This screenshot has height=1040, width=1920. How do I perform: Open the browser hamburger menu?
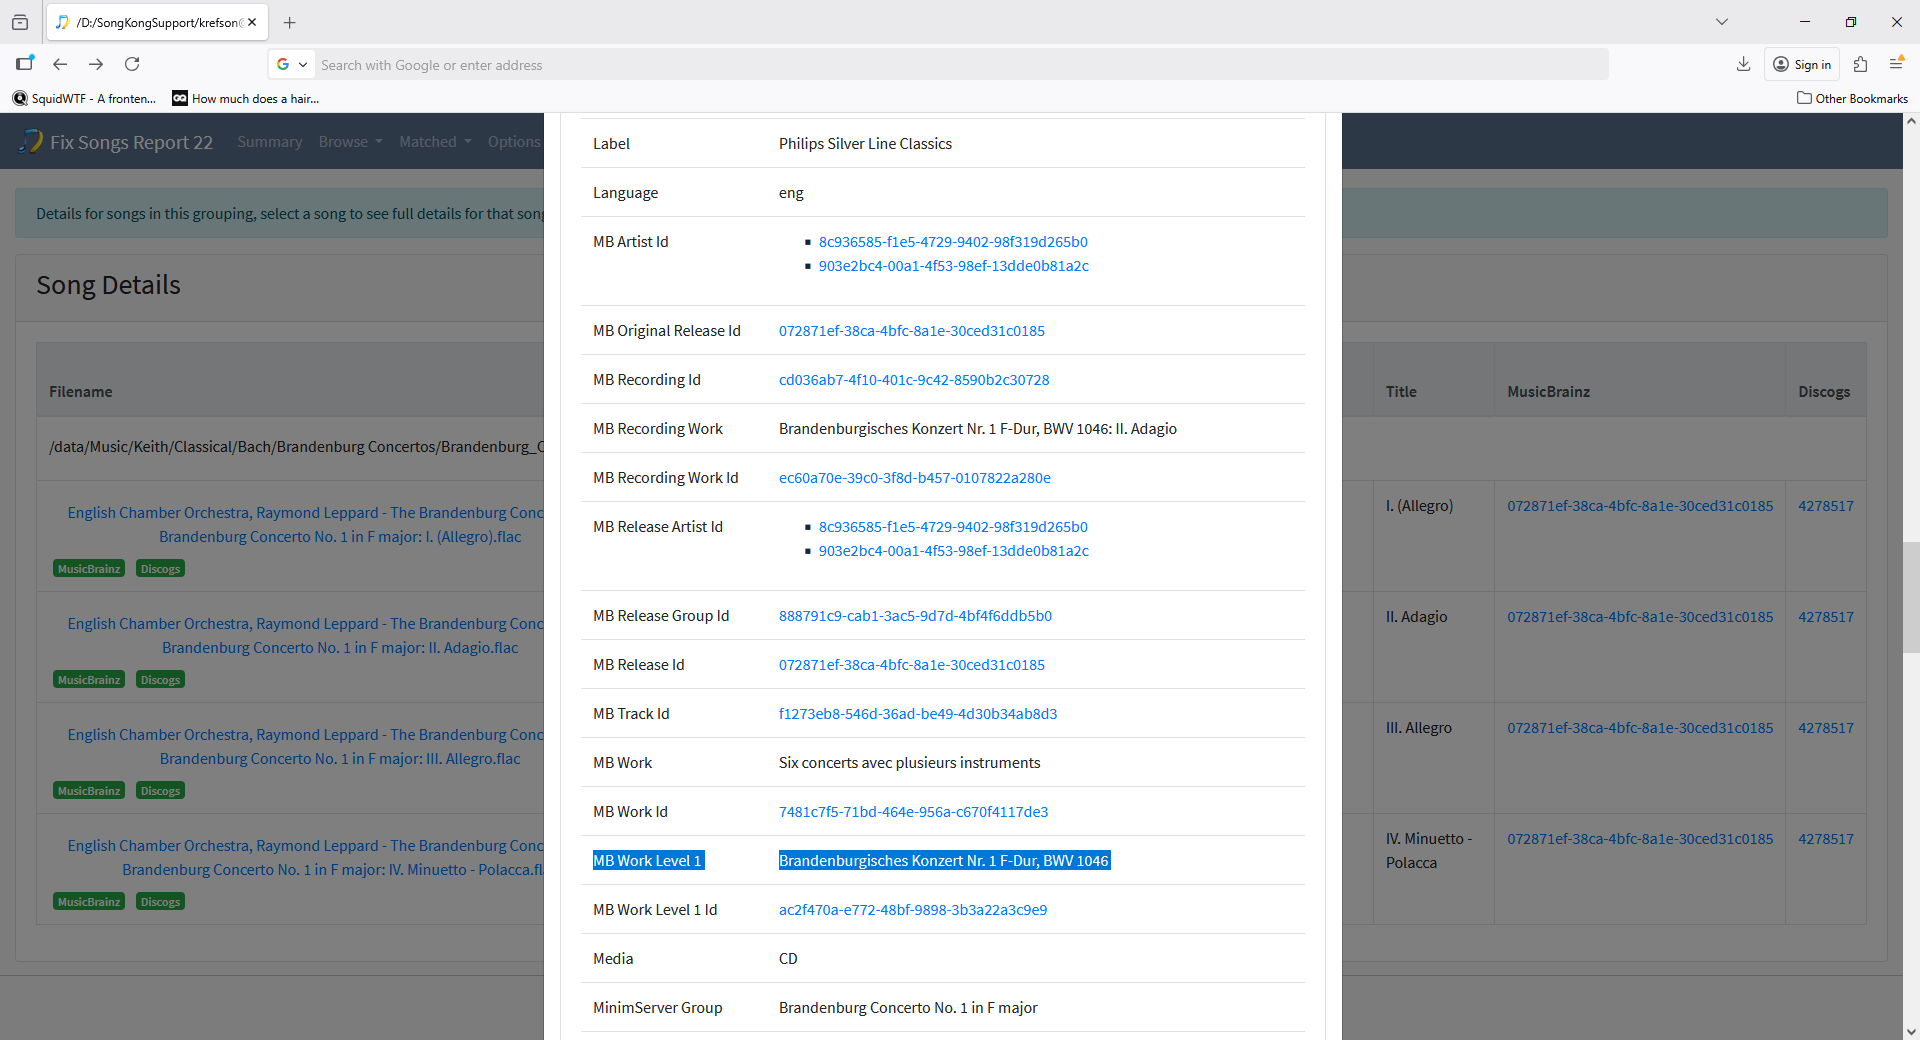click(x=1896, y=64)
